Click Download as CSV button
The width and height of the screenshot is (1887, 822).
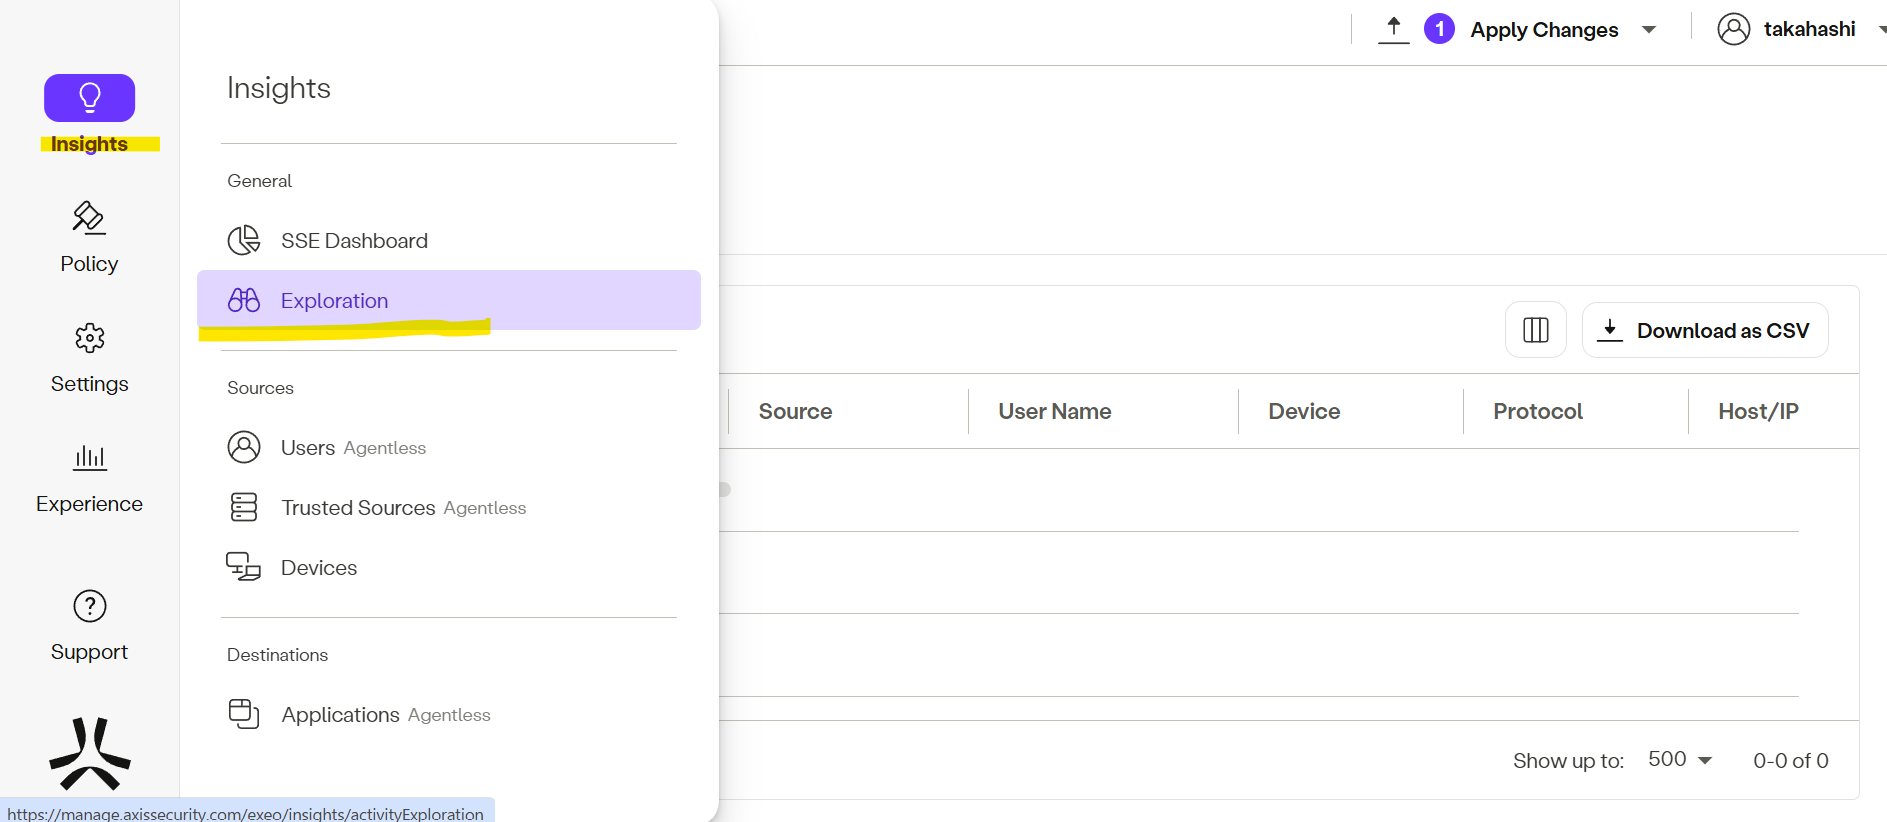(1705, 330)
